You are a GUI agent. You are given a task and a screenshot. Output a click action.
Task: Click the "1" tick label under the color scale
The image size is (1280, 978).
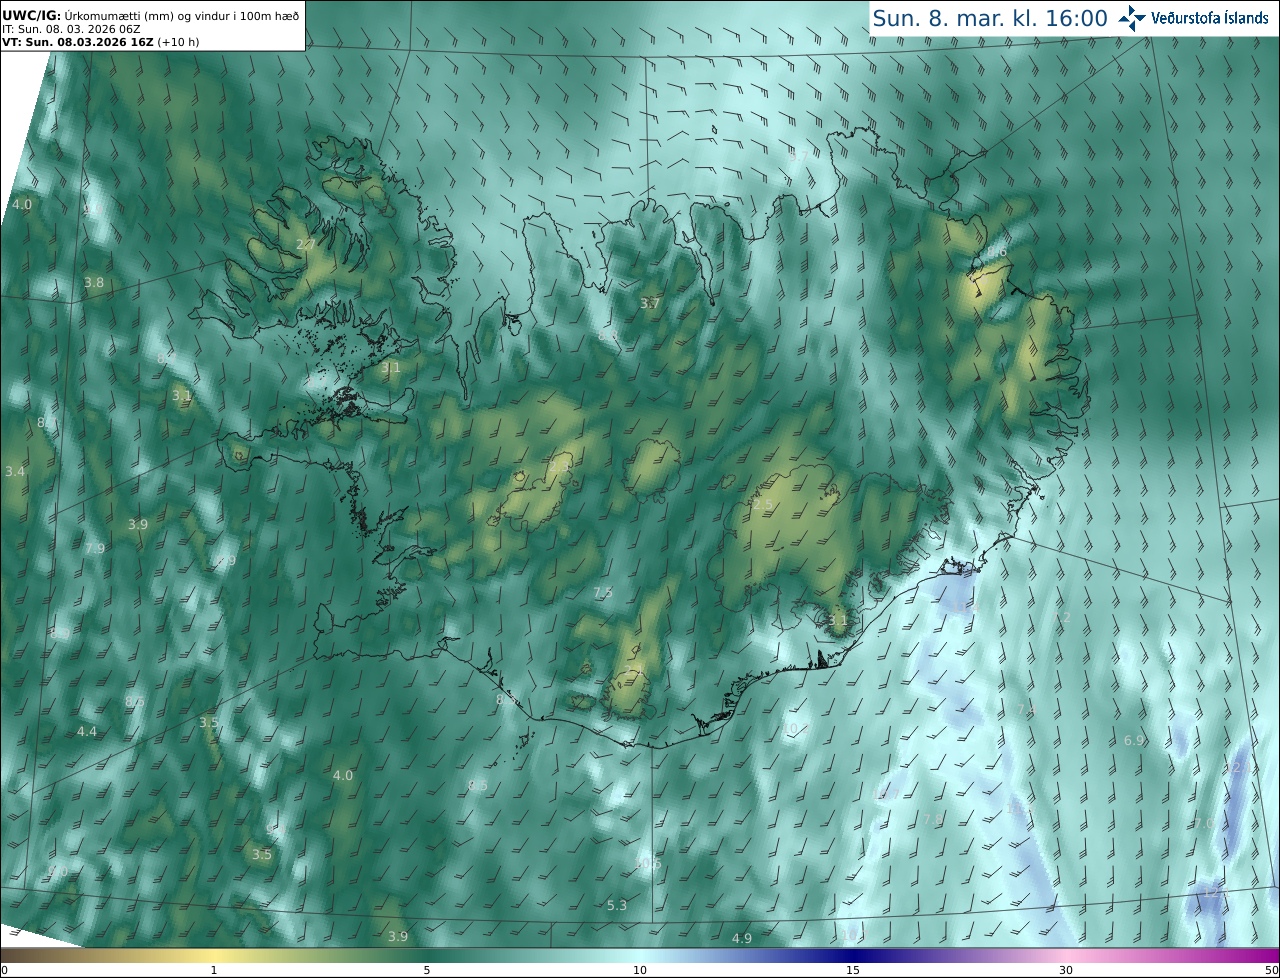214,970
